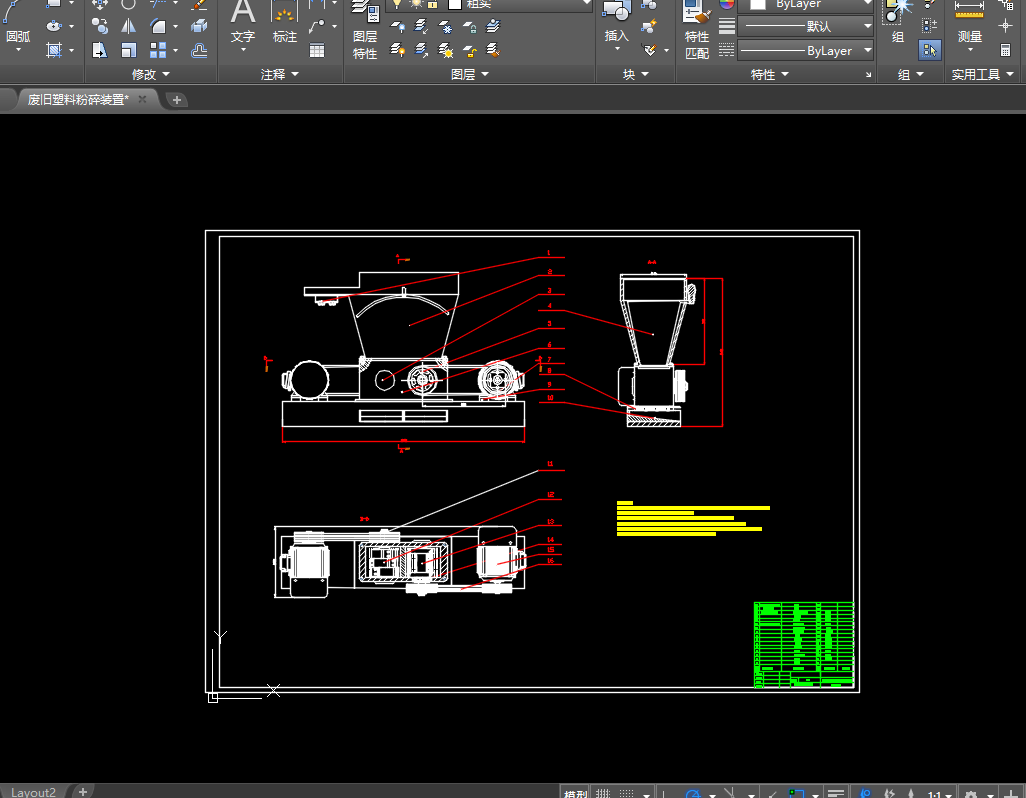
Task: Choose the Fillet tool
Action: point(158,26)
